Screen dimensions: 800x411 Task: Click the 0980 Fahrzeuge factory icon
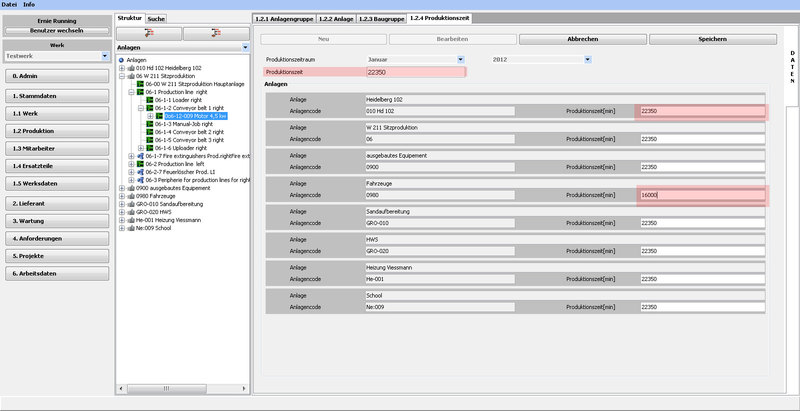pos(131,196)
